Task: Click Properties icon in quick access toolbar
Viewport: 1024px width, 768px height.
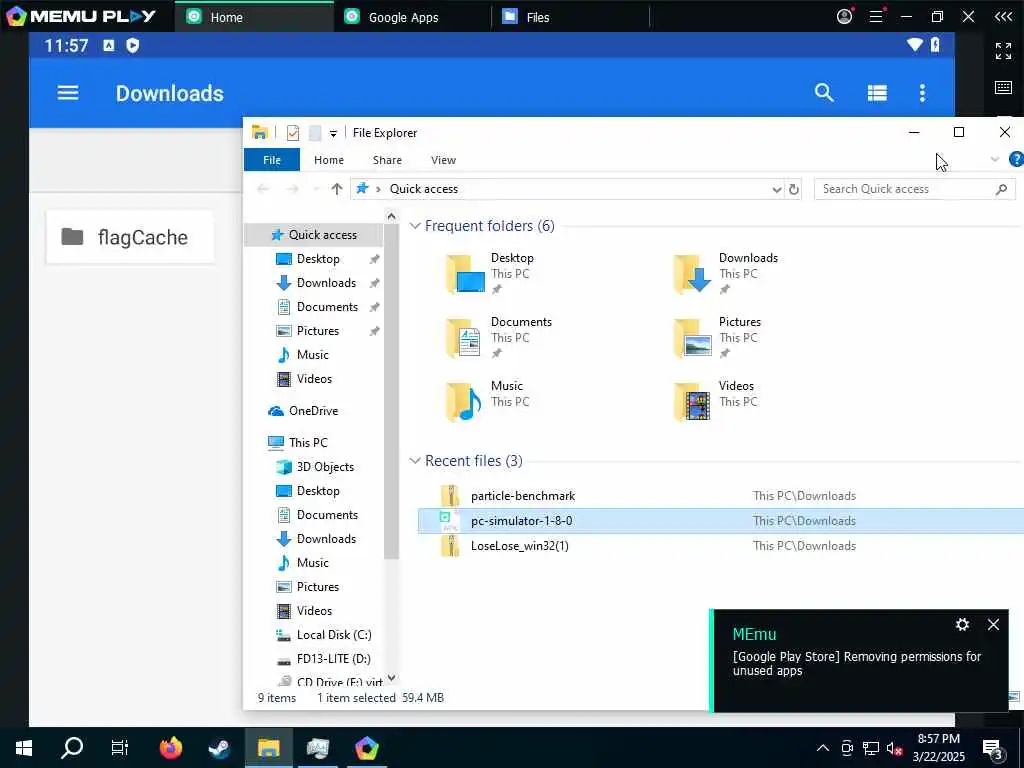Action: [293, 133]
